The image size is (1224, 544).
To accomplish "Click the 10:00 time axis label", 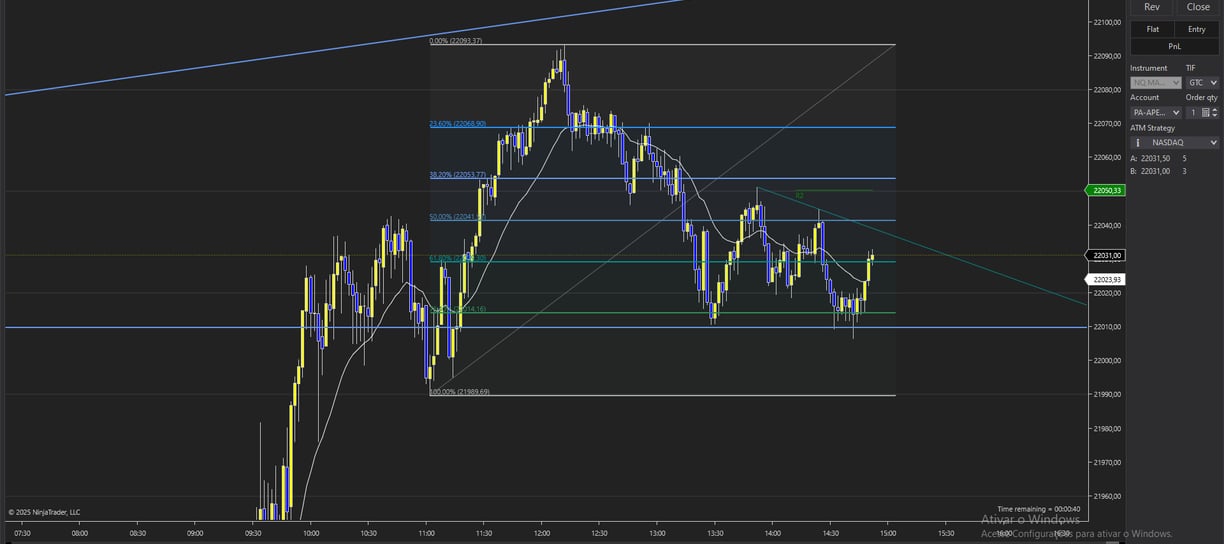I will point(311,533).
